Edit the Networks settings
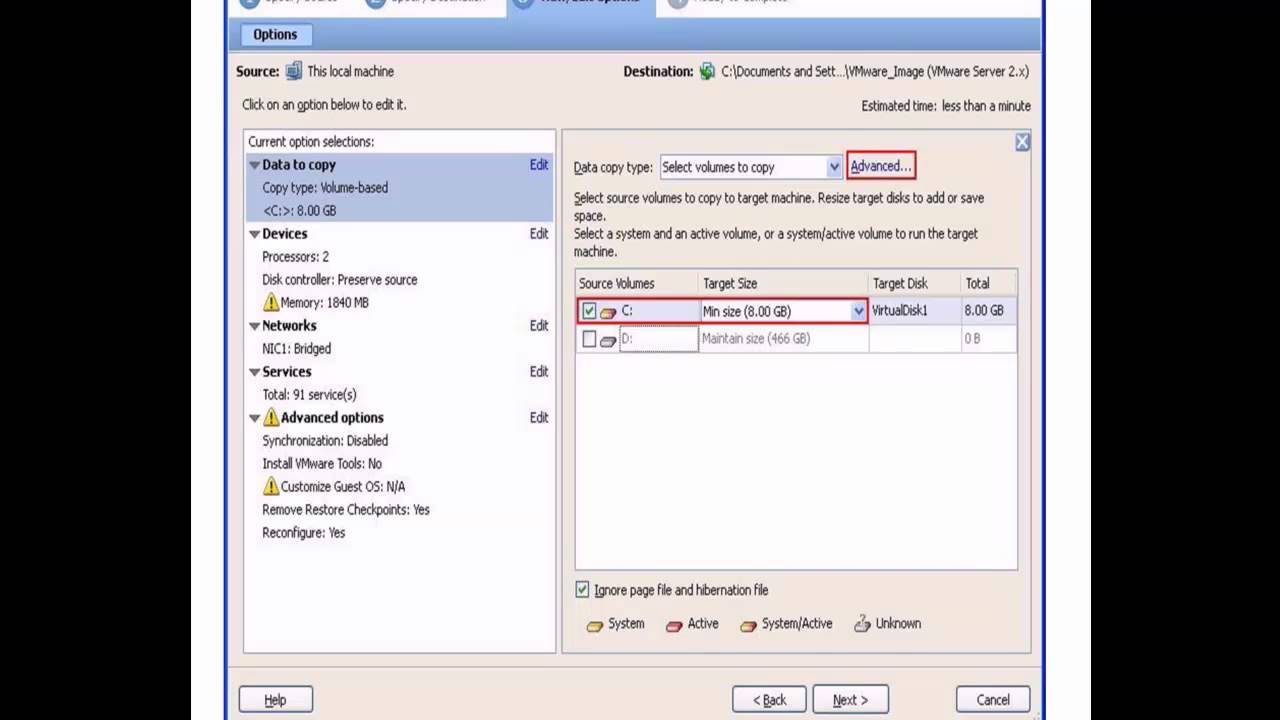Screen dimensions: 1280x720 click(x=539, y=326)
